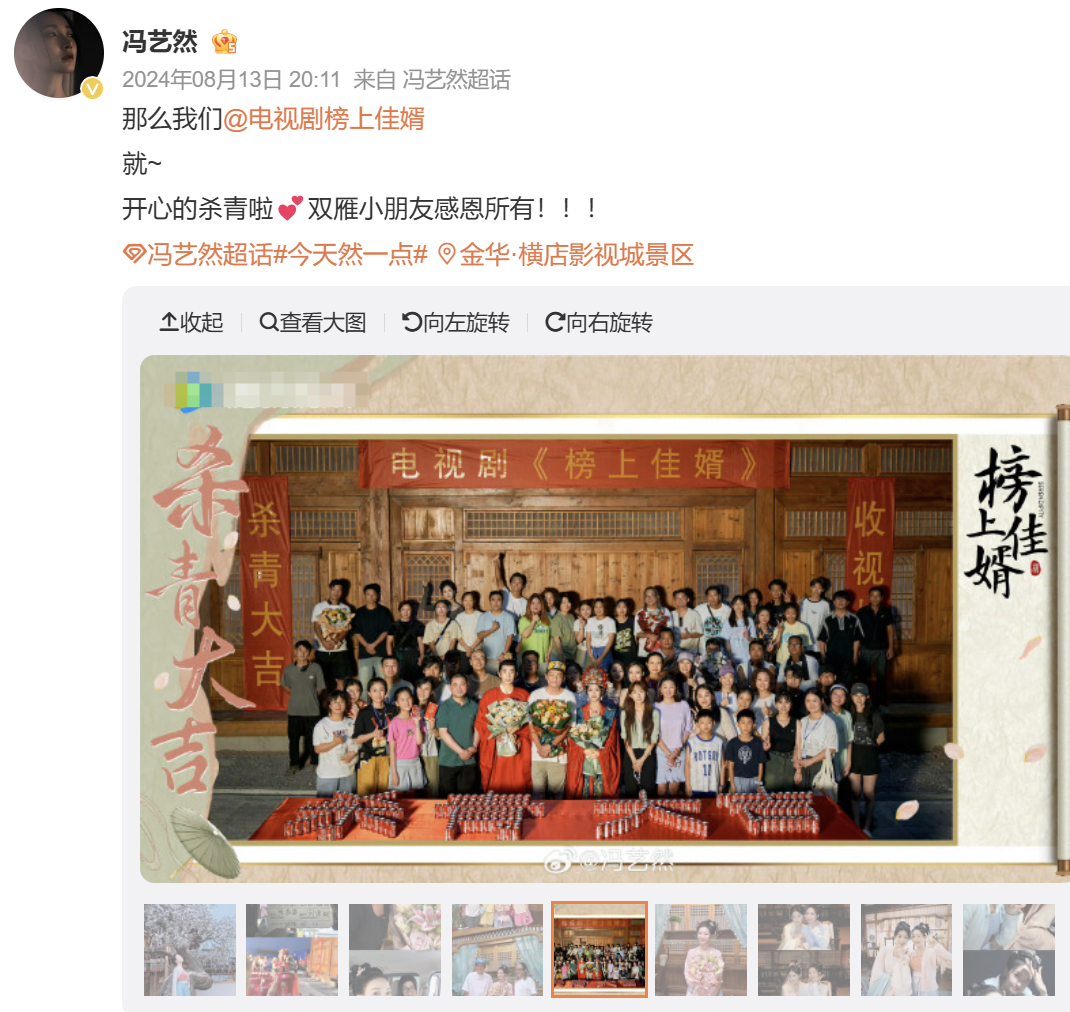1070x1012 pixels.
Task: Select the first thumbnail with blossoming tree
Action: pos(190,950)
